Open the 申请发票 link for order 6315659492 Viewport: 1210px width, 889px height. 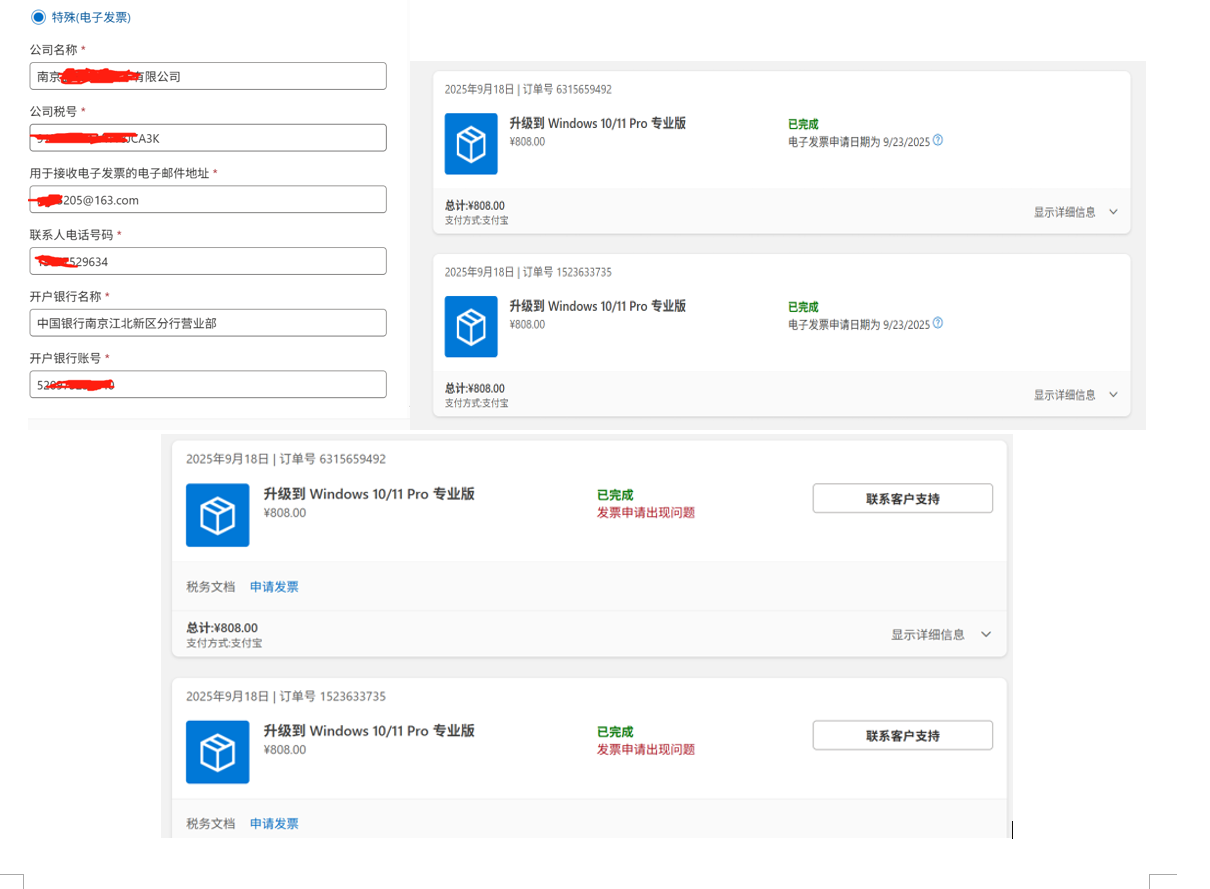point(274,587)
